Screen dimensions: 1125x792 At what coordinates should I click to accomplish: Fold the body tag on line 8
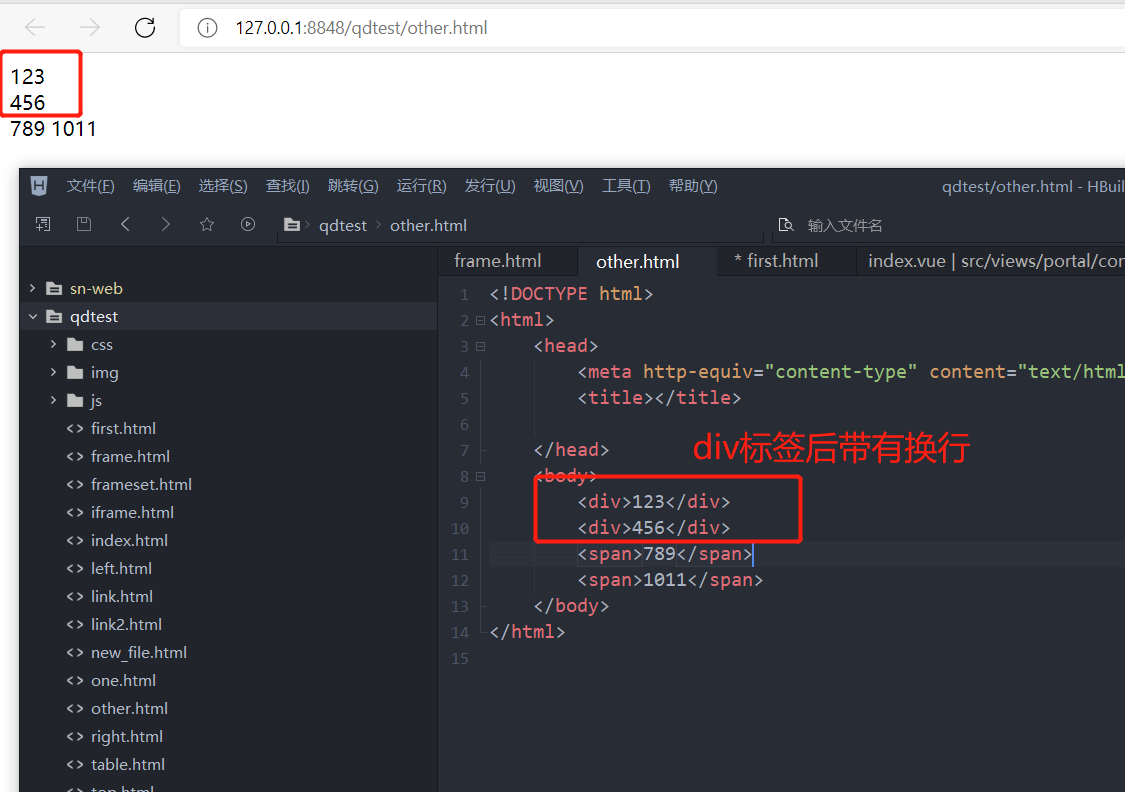click(481, 476)
